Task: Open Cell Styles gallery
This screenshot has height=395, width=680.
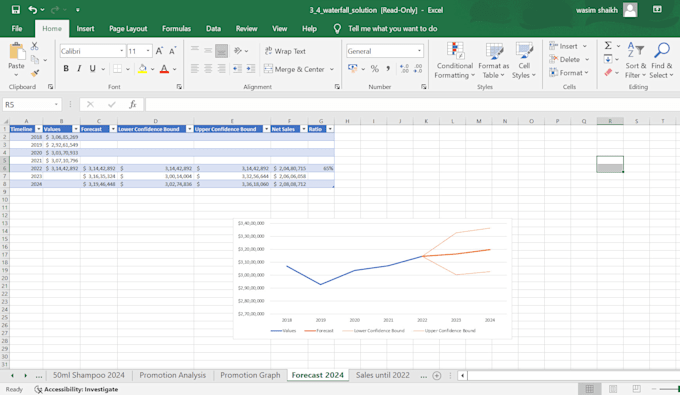Action: coord(524,61)
